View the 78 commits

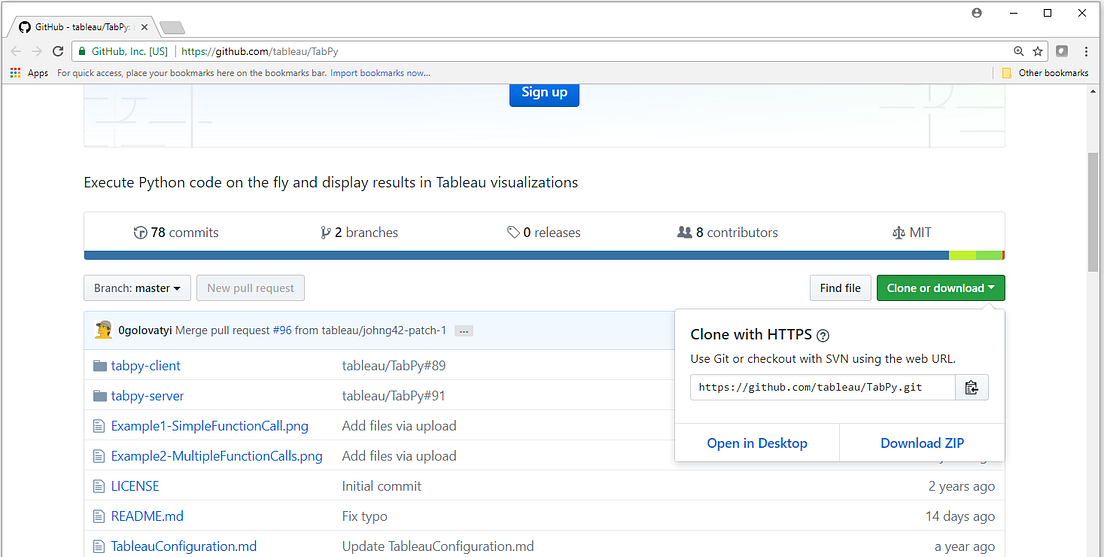176,232
